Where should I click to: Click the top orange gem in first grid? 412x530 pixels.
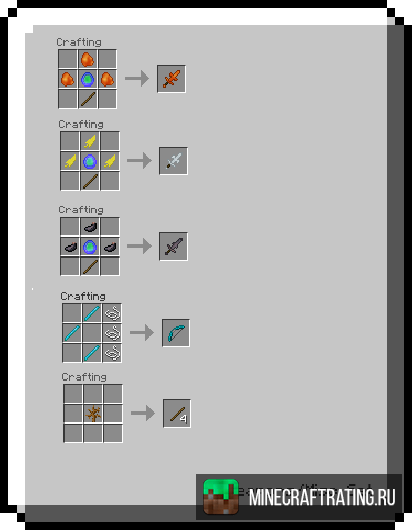(x=88, y=59)
